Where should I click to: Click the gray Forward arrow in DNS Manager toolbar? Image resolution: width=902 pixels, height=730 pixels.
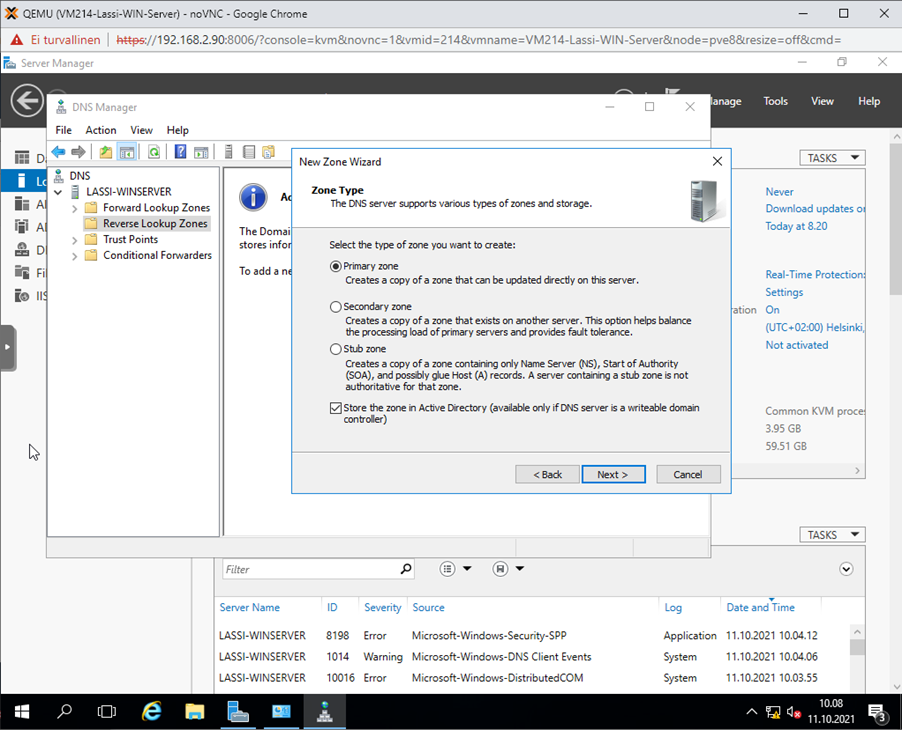click(x=78, y=152)
